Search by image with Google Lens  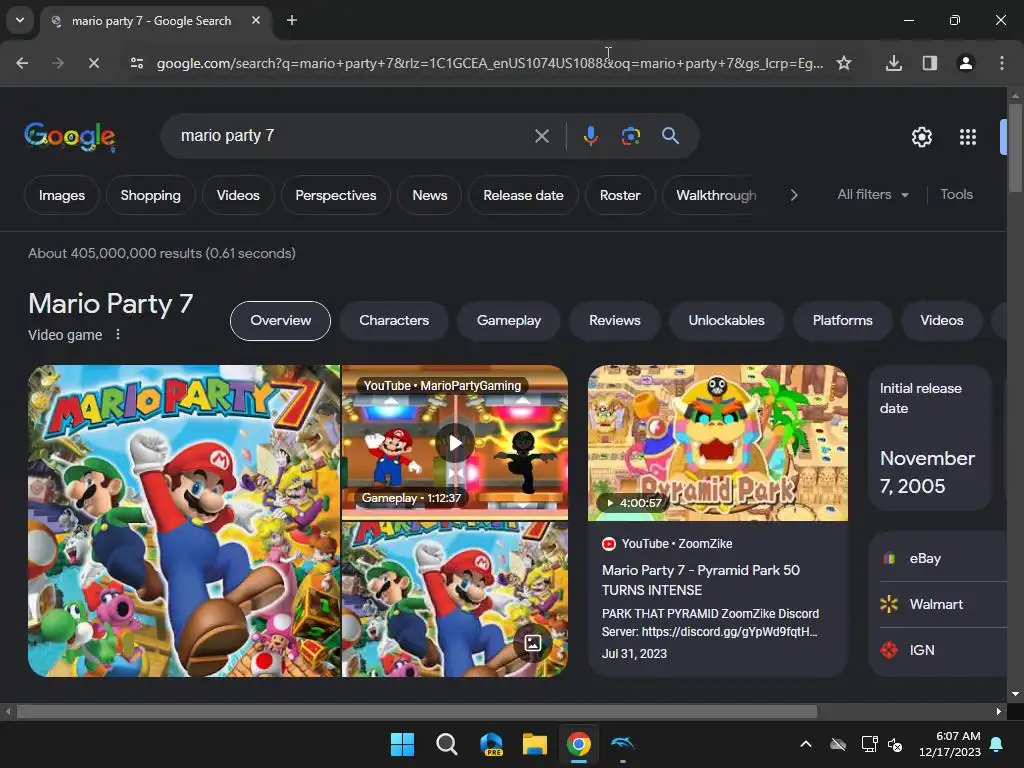pyautogui.click(x=630, y=136)
